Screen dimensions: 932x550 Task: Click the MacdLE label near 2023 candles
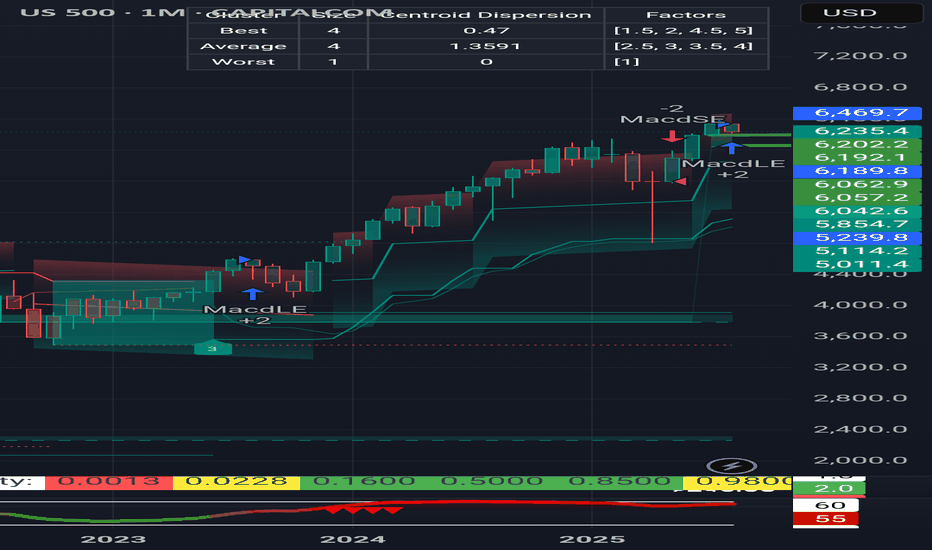pos(255,310)
